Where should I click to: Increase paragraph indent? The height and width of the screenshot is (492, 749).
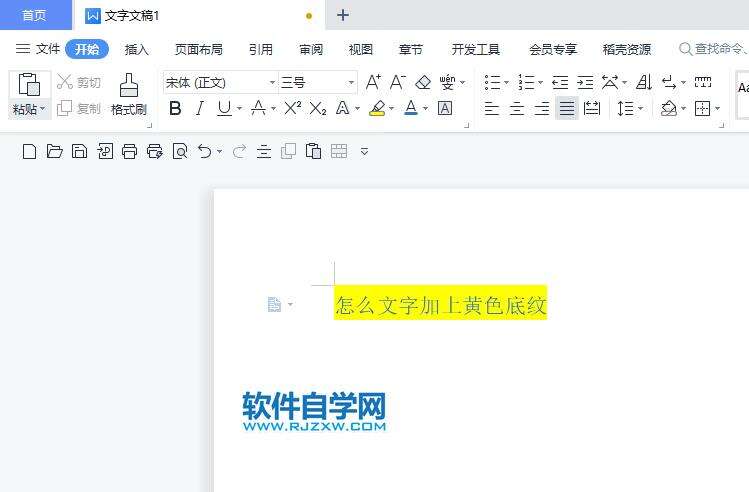585,83
